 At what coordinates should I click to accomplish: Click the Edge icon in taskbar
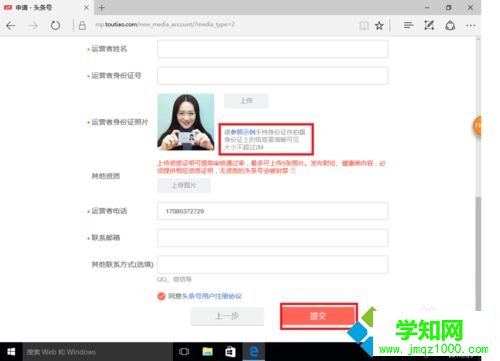click(254, 352)
